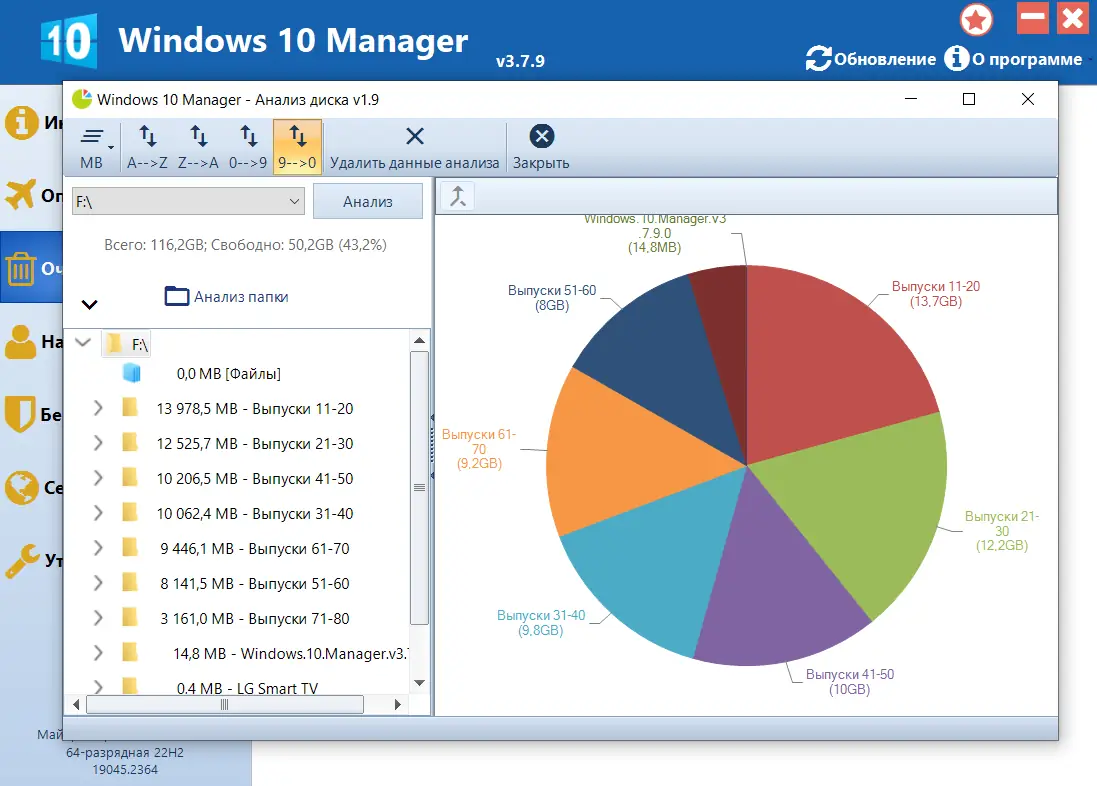The image size is (1097, 786).
Task: Open the wrench utilities sidebar icon
Action: pos(22,560)
